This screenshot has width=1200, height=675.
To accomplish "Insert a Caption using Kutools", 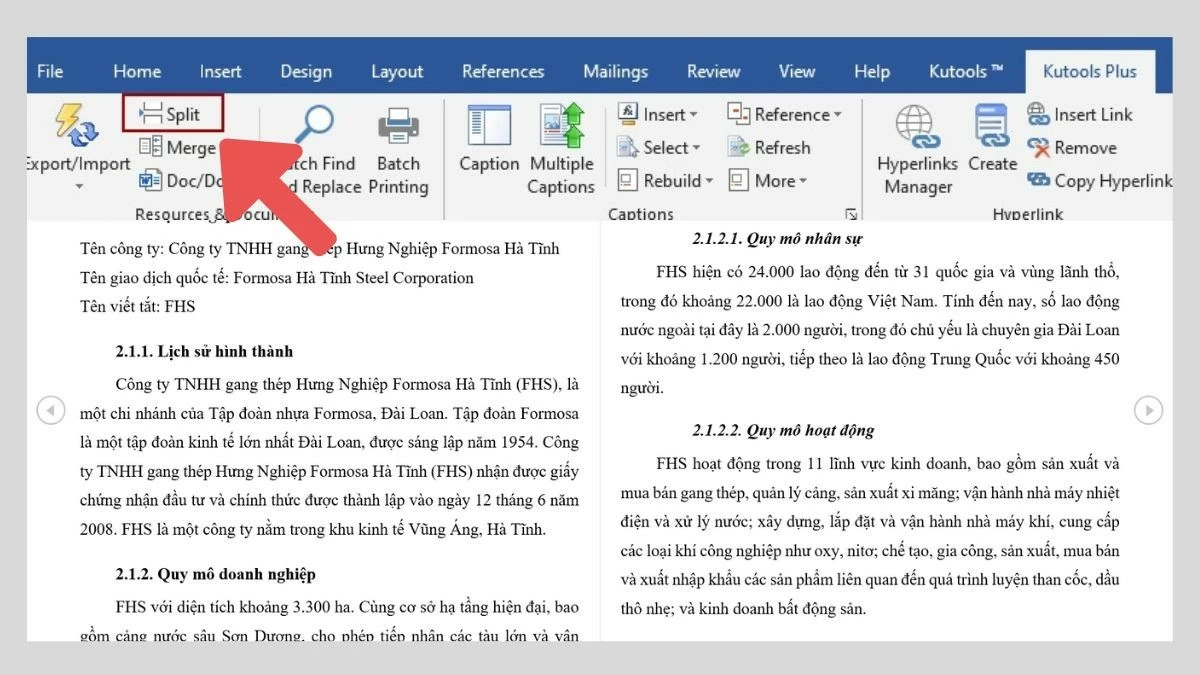I will (489, 147).
